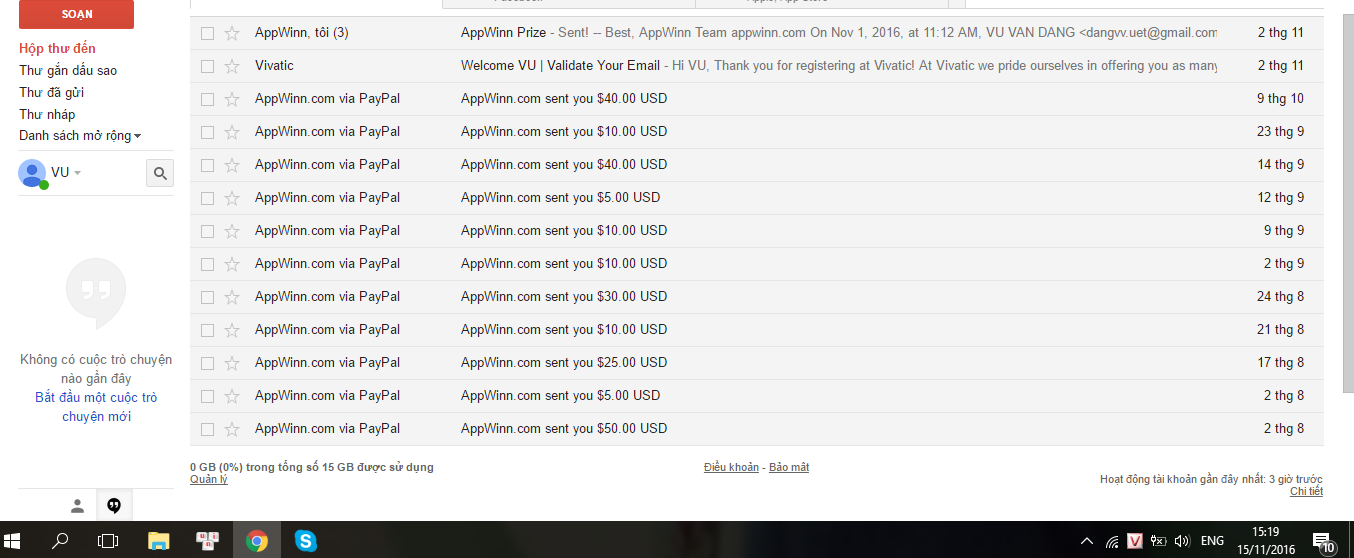1354x558 pixels.
Task: Open the VU status dropdown arrow
Action: click(77, 173)
